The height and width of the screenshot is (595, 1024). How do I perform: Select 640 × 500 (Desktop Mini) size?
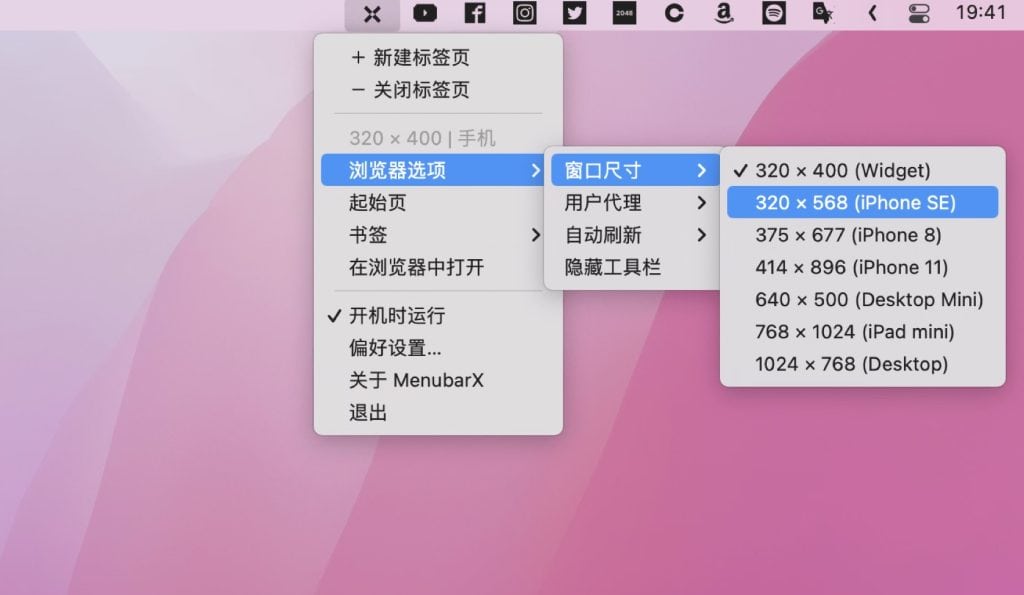[x=863, y=300]
